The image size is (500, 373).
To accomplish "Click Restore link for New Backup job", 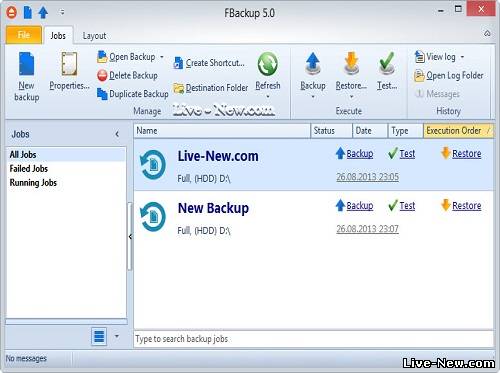I will [467, 206].
